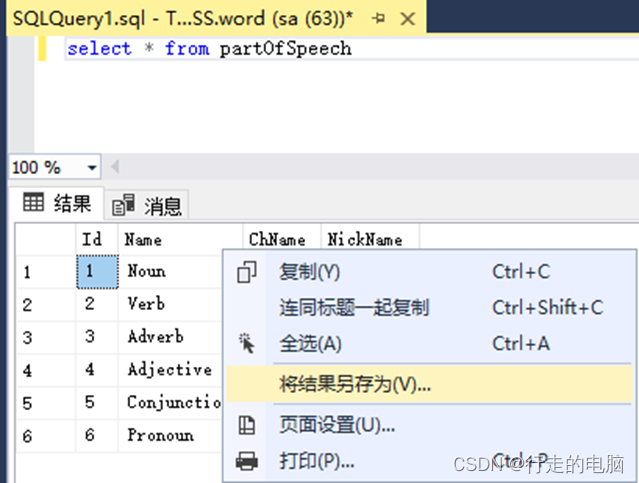This screenshot has height=483, width=639.
Task: Select Id cell with value 3
Action: 97,337
